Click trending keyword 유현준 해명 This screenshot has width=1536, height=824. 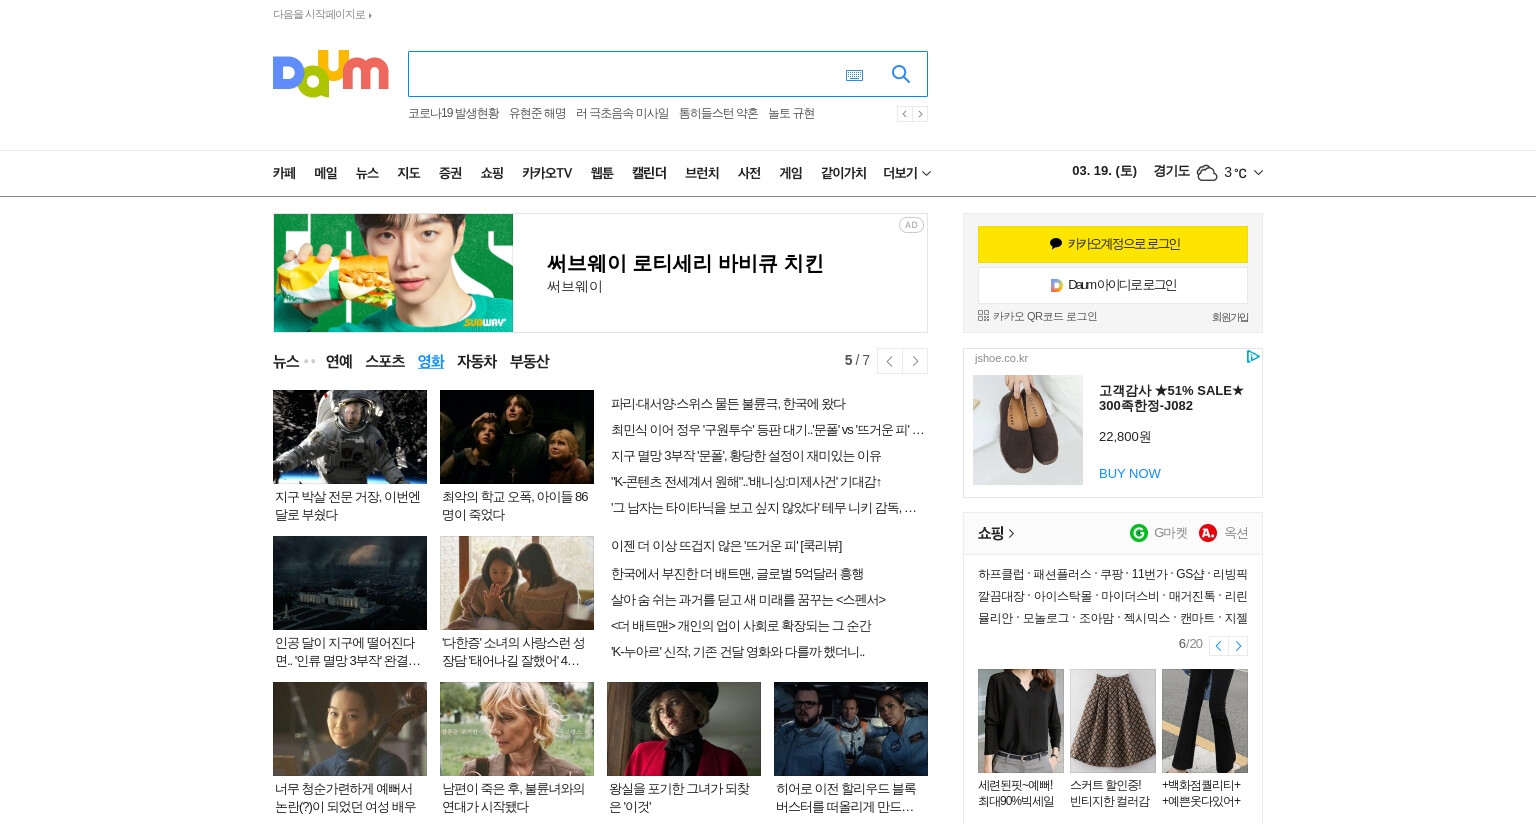click(x=538, y=114)
